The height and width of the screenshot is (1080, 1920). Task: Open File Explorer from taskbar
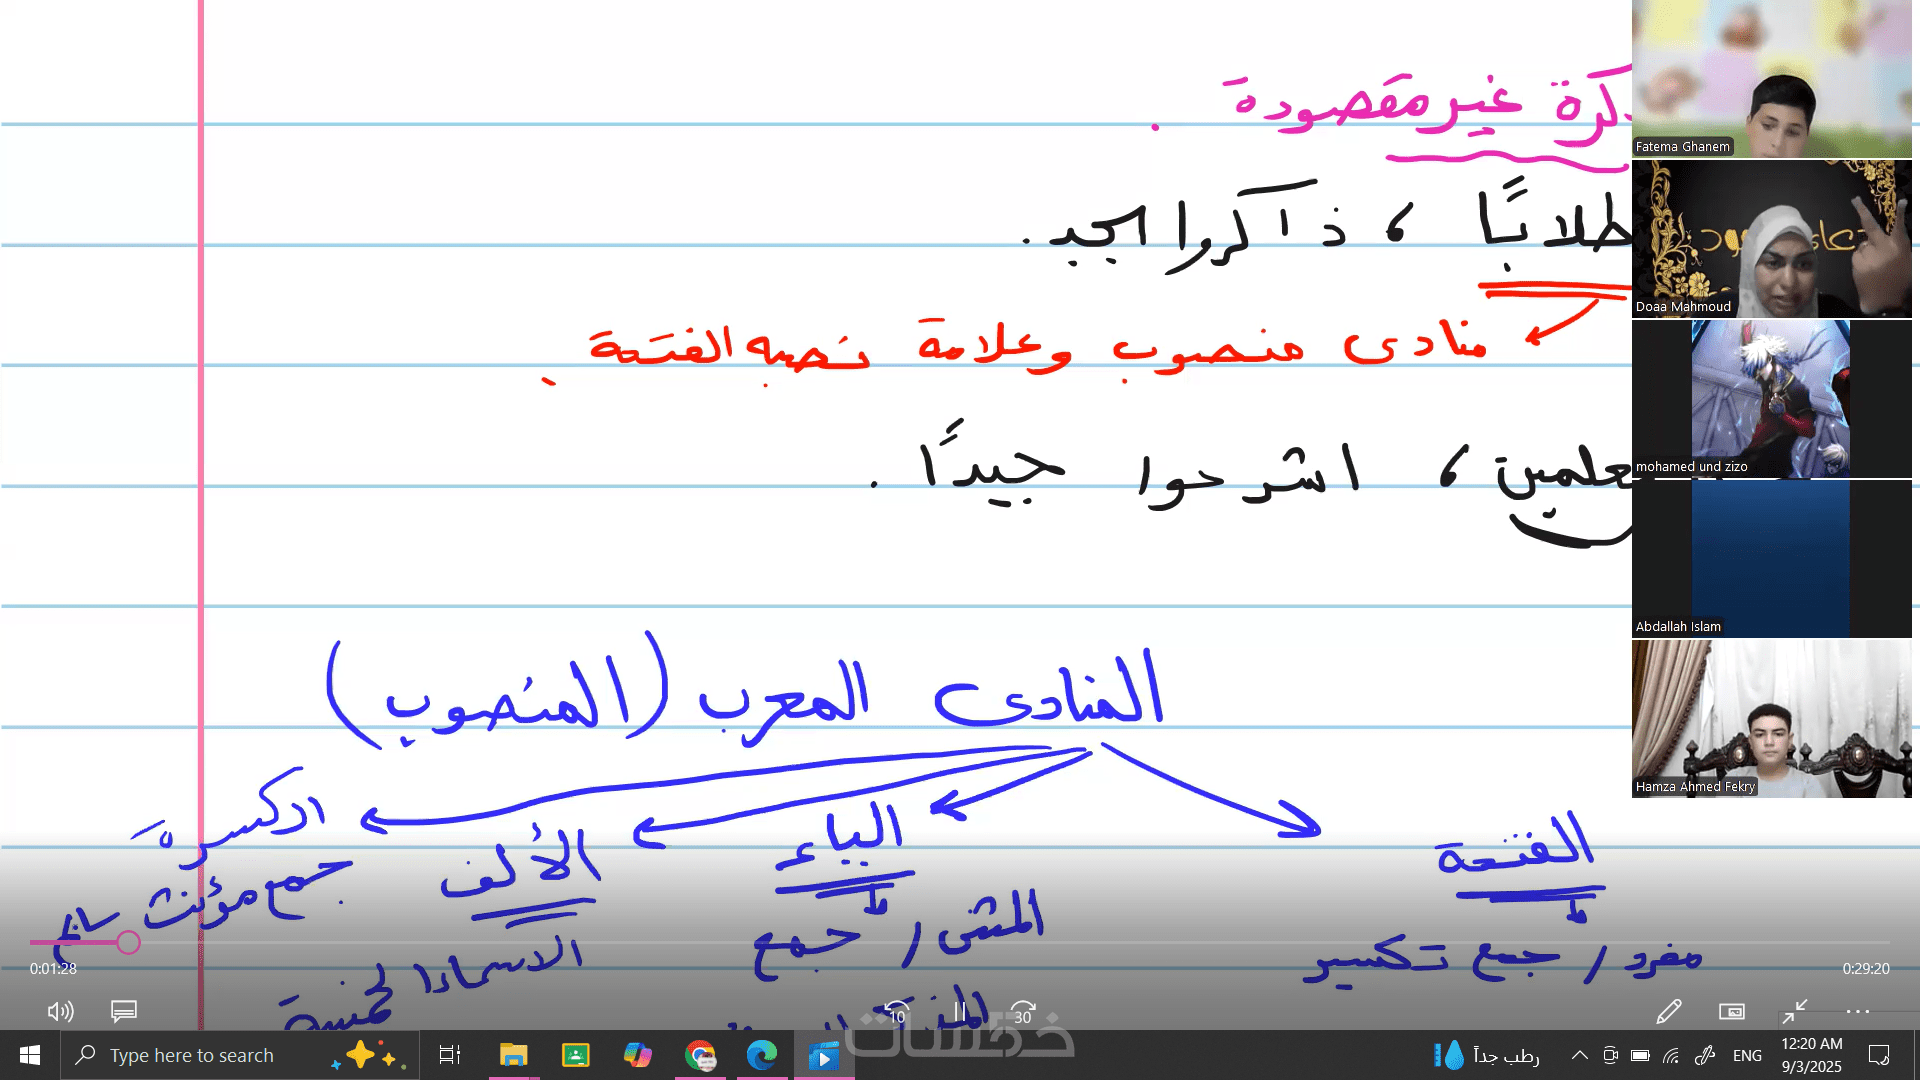[x=513, y=1055]
